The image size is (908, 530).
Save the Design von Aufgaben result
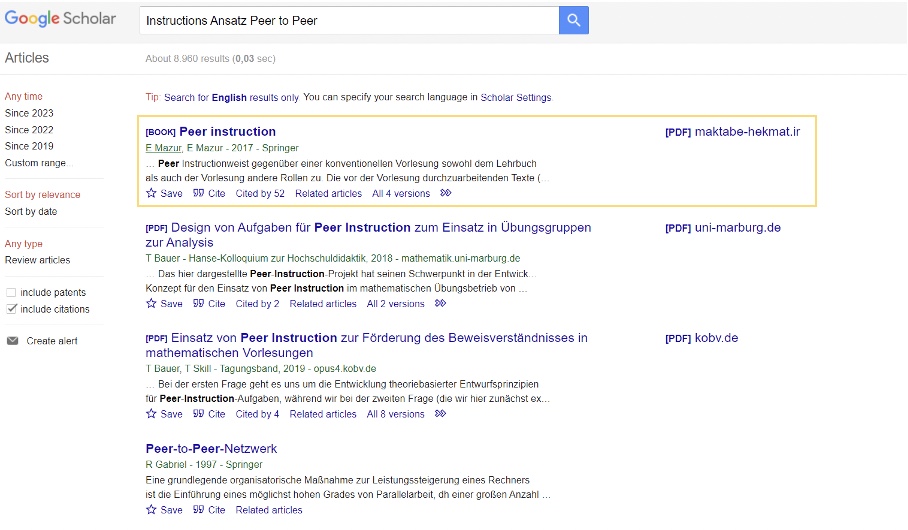(164, 304)
